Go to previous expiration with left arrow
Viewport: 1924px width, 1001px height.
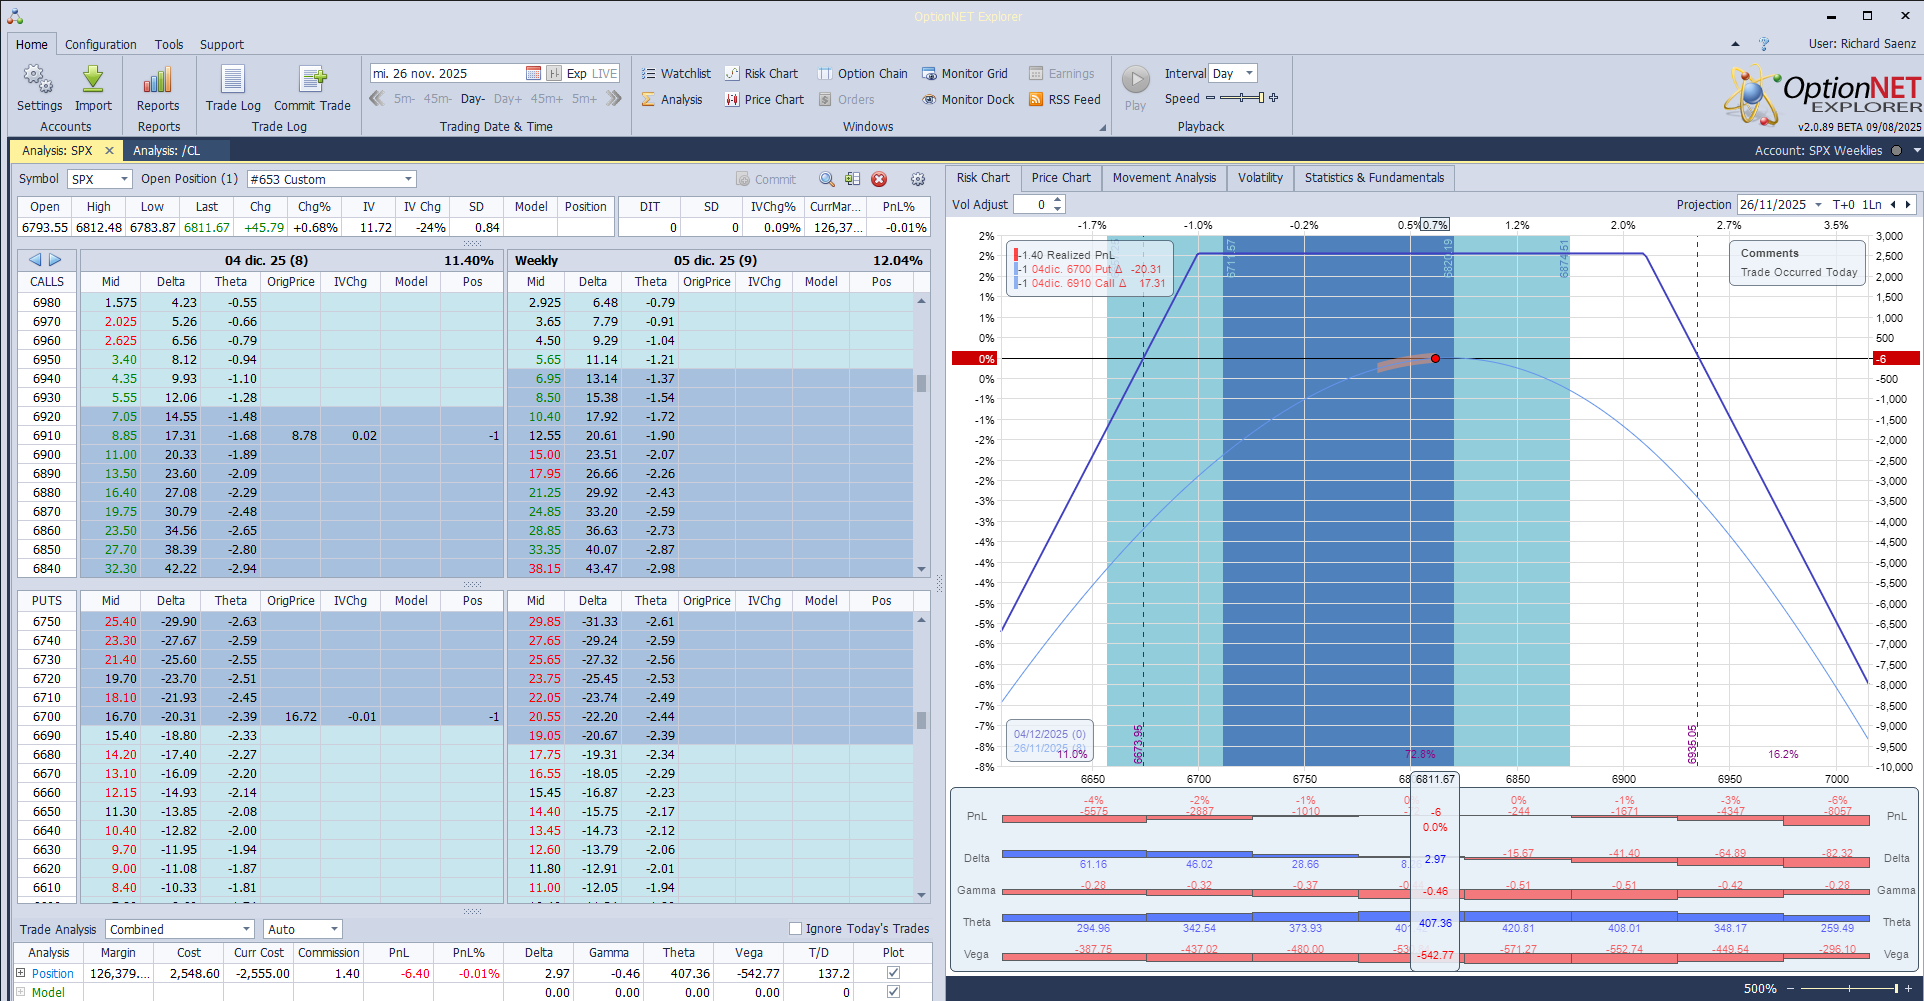pos(35,260)
